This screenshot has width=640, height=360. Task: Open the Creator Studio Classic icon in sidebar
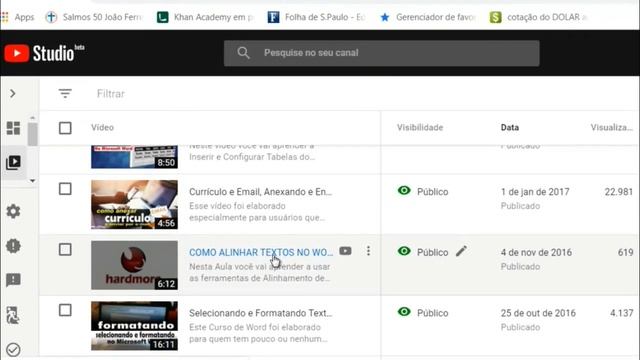point(13,315)
